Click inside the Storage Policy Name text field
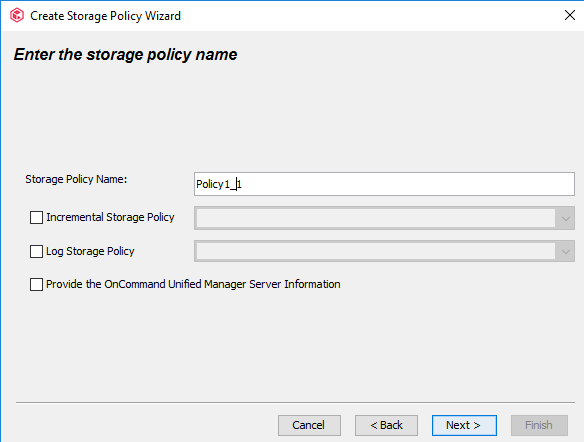 tap(384, 184)
